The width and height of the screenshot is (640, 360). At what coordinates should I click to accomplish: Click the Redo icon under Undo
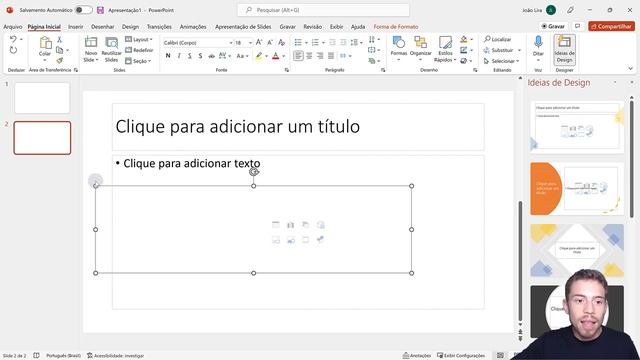click(x=13, y=50)
